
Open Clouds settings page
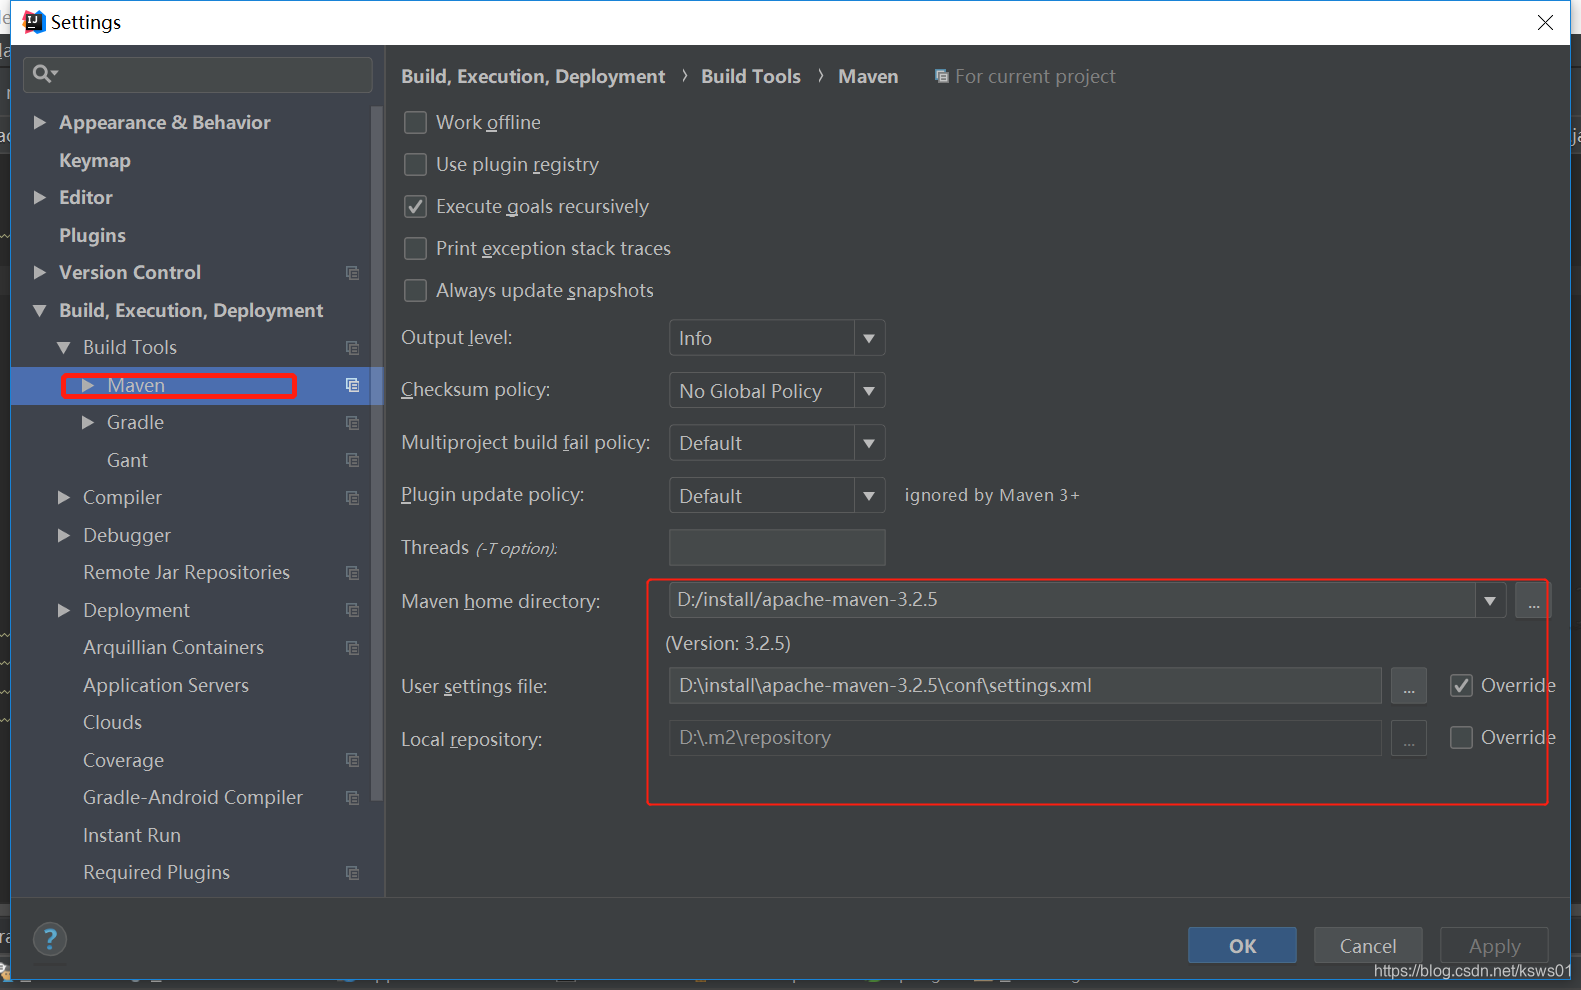point(112,723)
